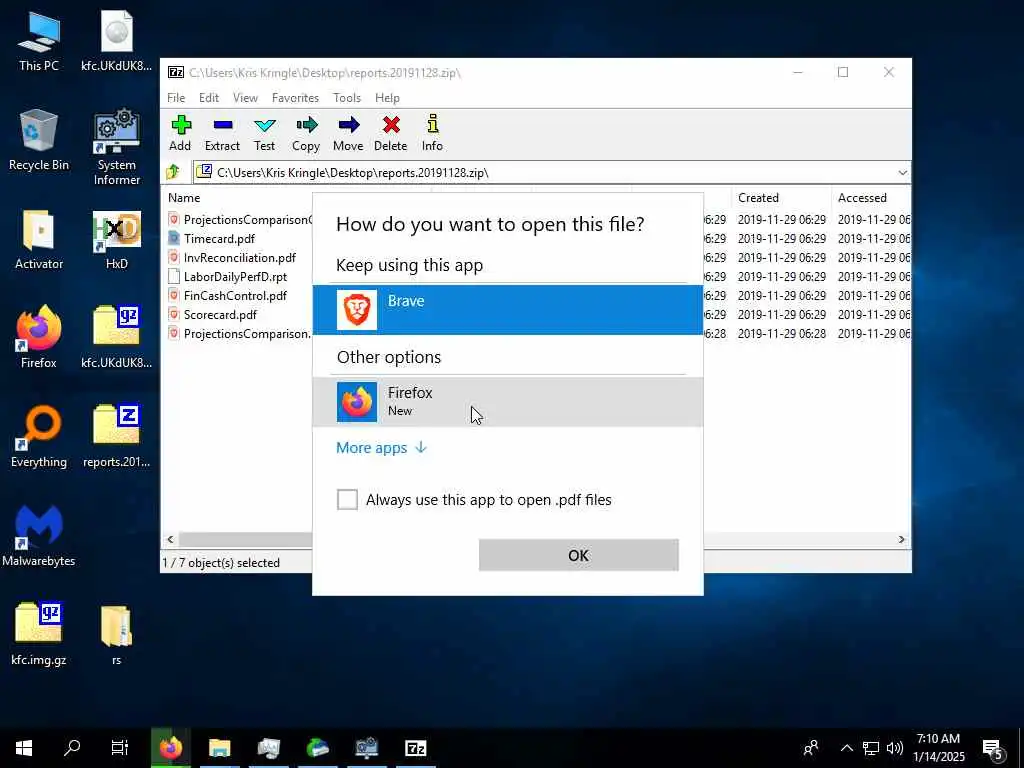Select LaborDailyPerfD.rpt file row
1024x768 pixels.
click(x=235, y=277)
